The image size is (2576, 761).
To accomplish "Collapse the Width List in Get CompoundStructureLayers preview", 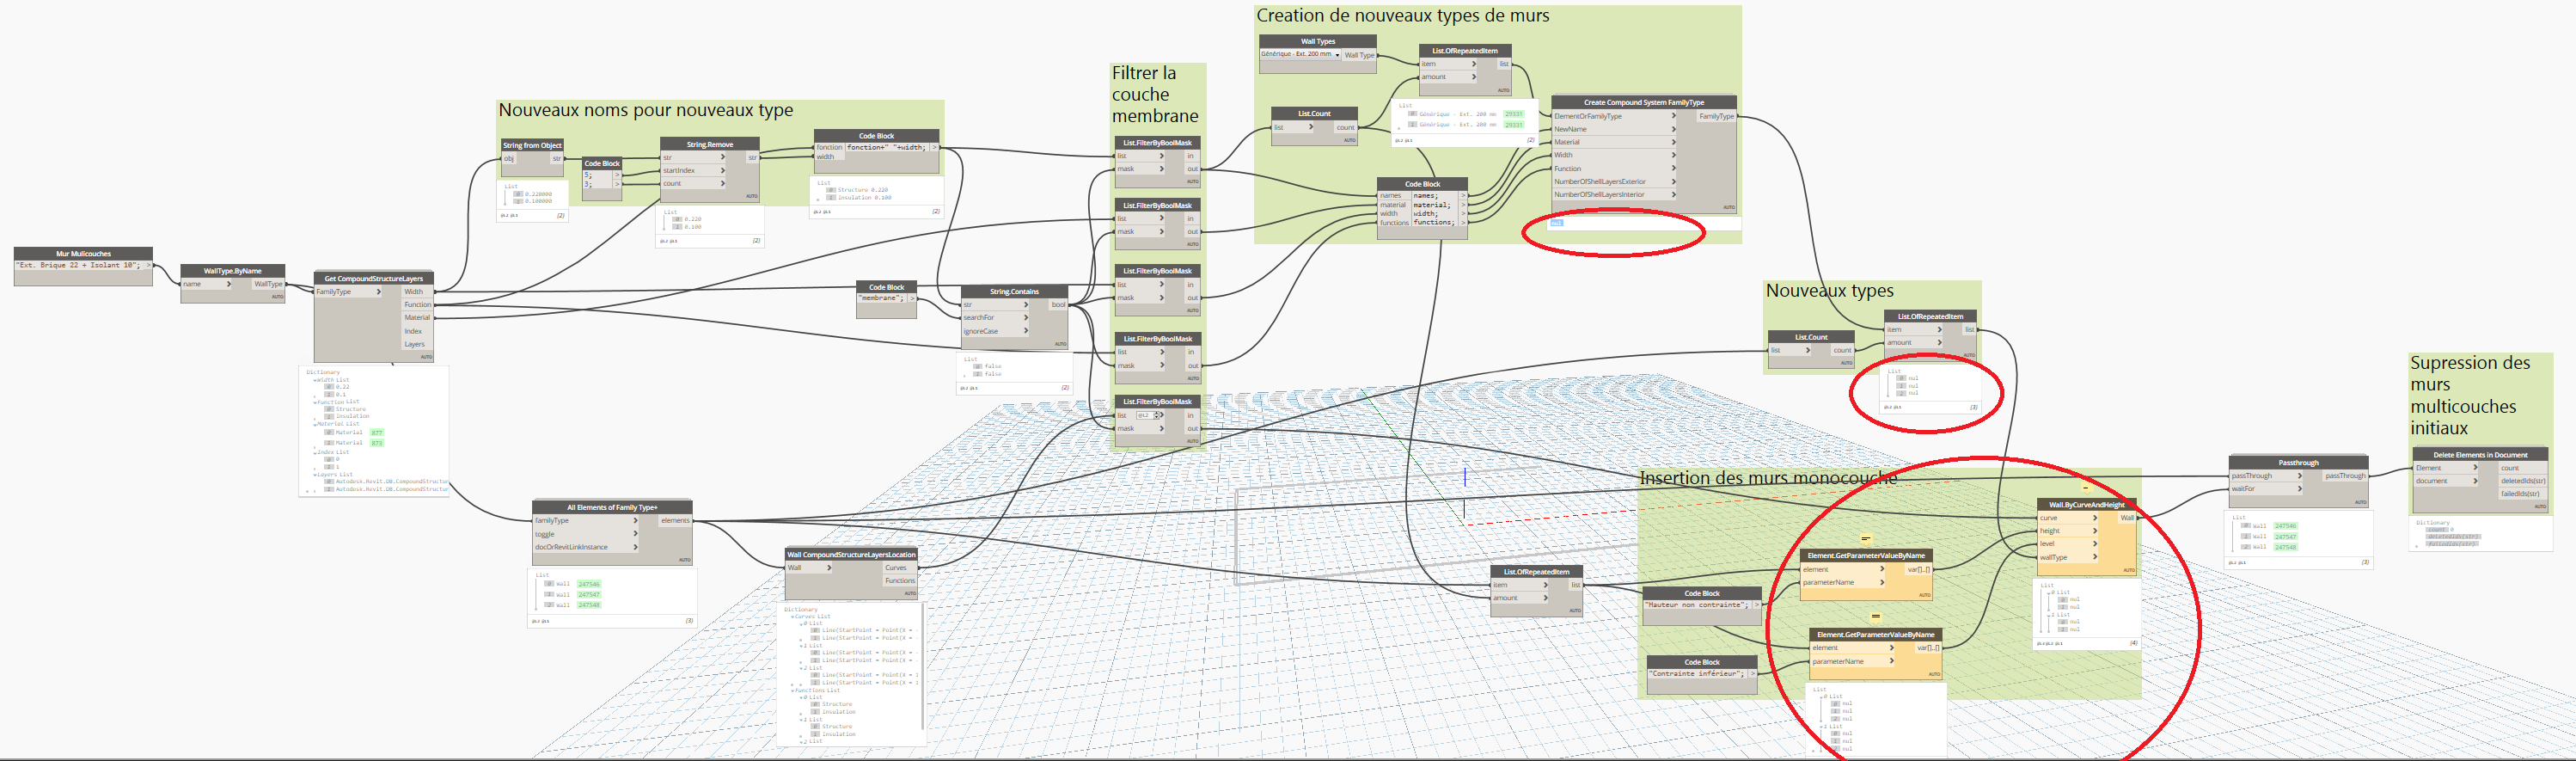I will pos(315,380).
